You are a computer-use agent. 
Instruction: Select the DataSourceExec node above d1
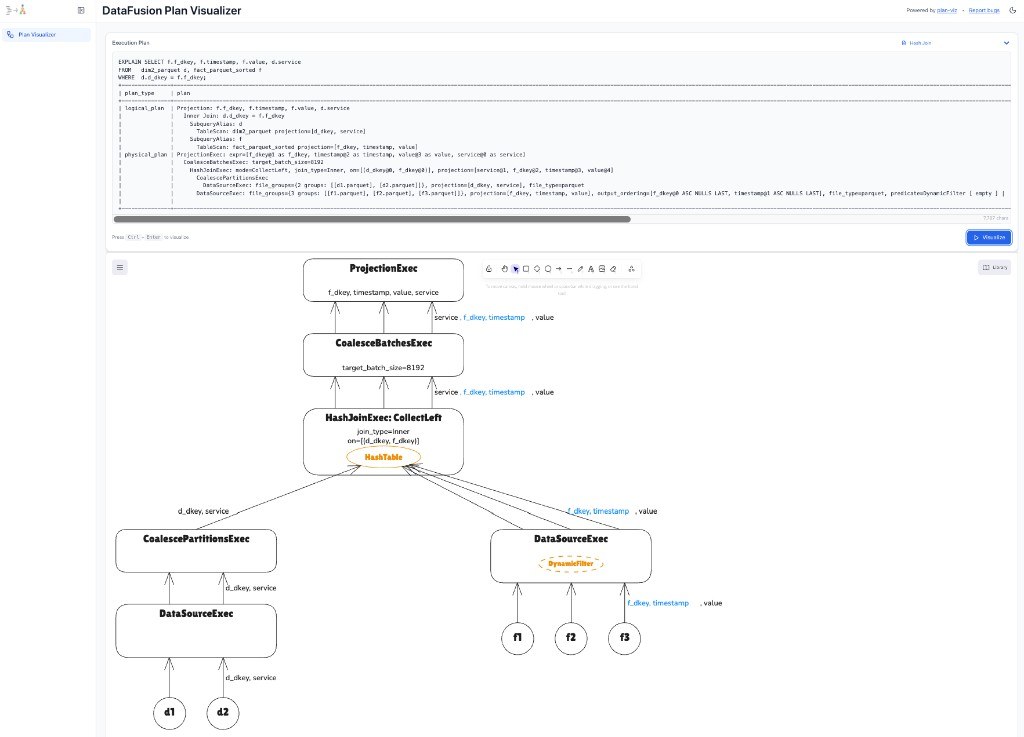tap(196, 631)
